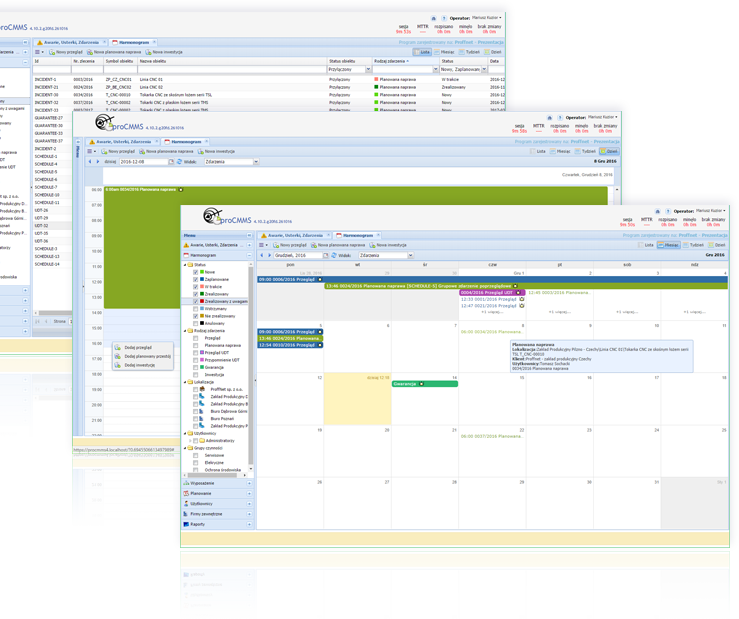This screenshot has width=739, height=619.
Task: Enable the Gwarancja event type checkbox
Action: click(x=196, y=366)
